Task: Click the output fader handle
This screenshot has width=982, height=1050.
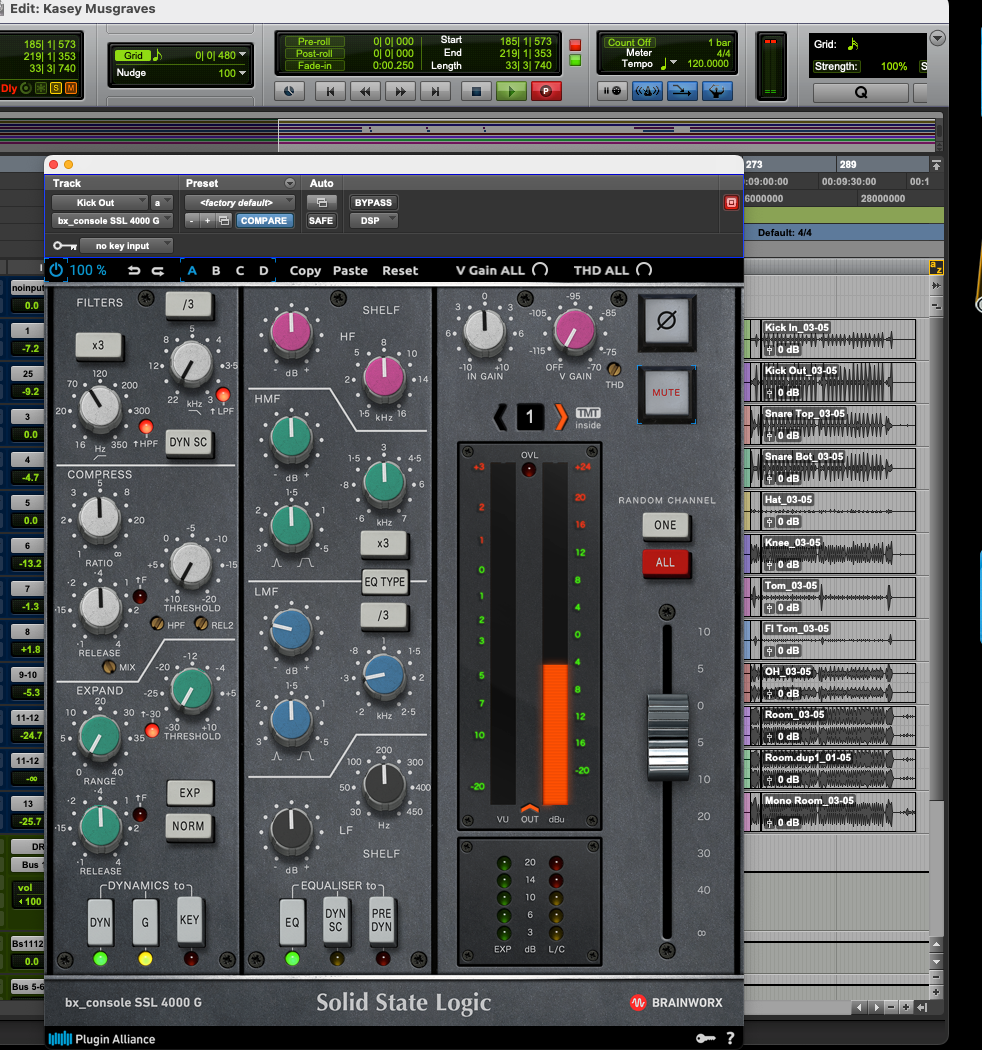Action: pos(668,737)
